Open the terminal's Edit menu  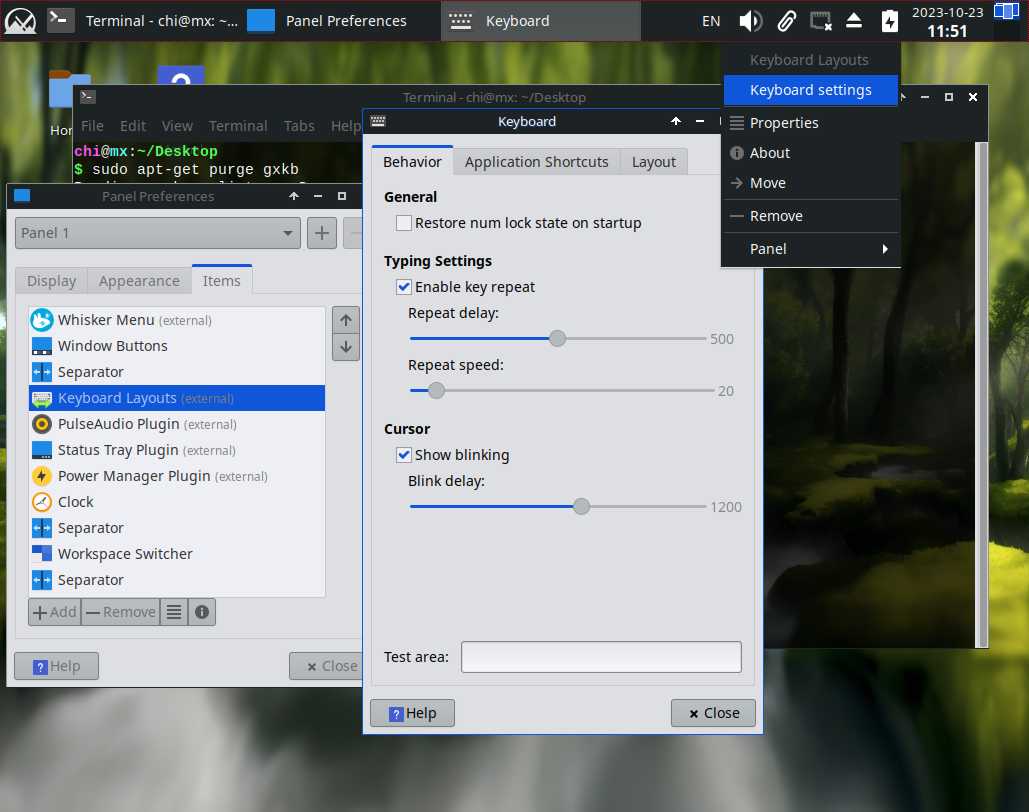click(133, 126)
